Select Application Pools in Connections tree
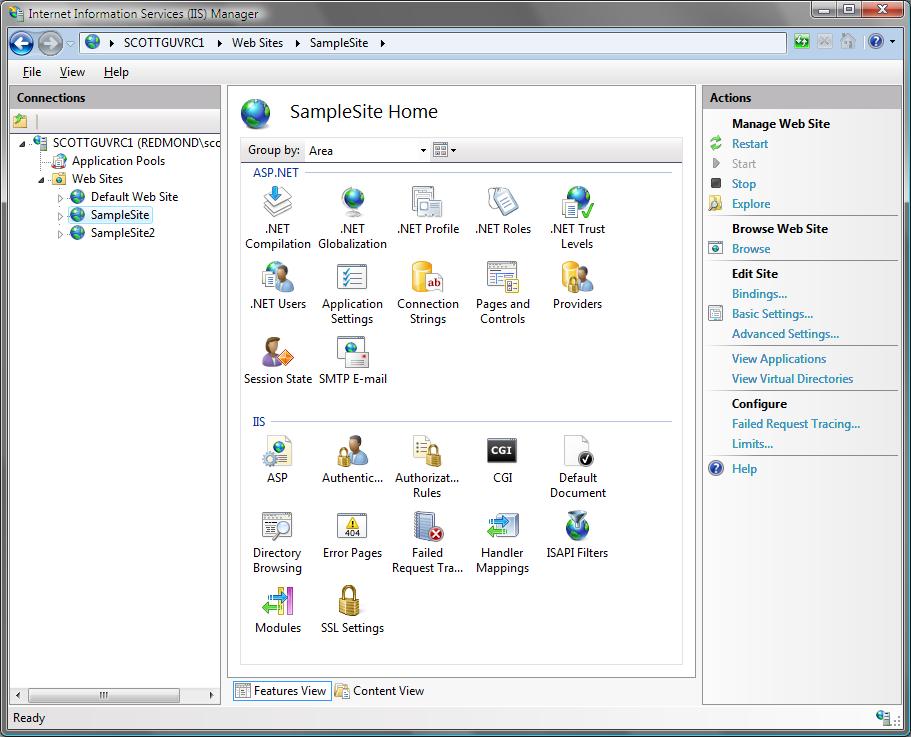This screenshot has width=911, height=737. 118,161
